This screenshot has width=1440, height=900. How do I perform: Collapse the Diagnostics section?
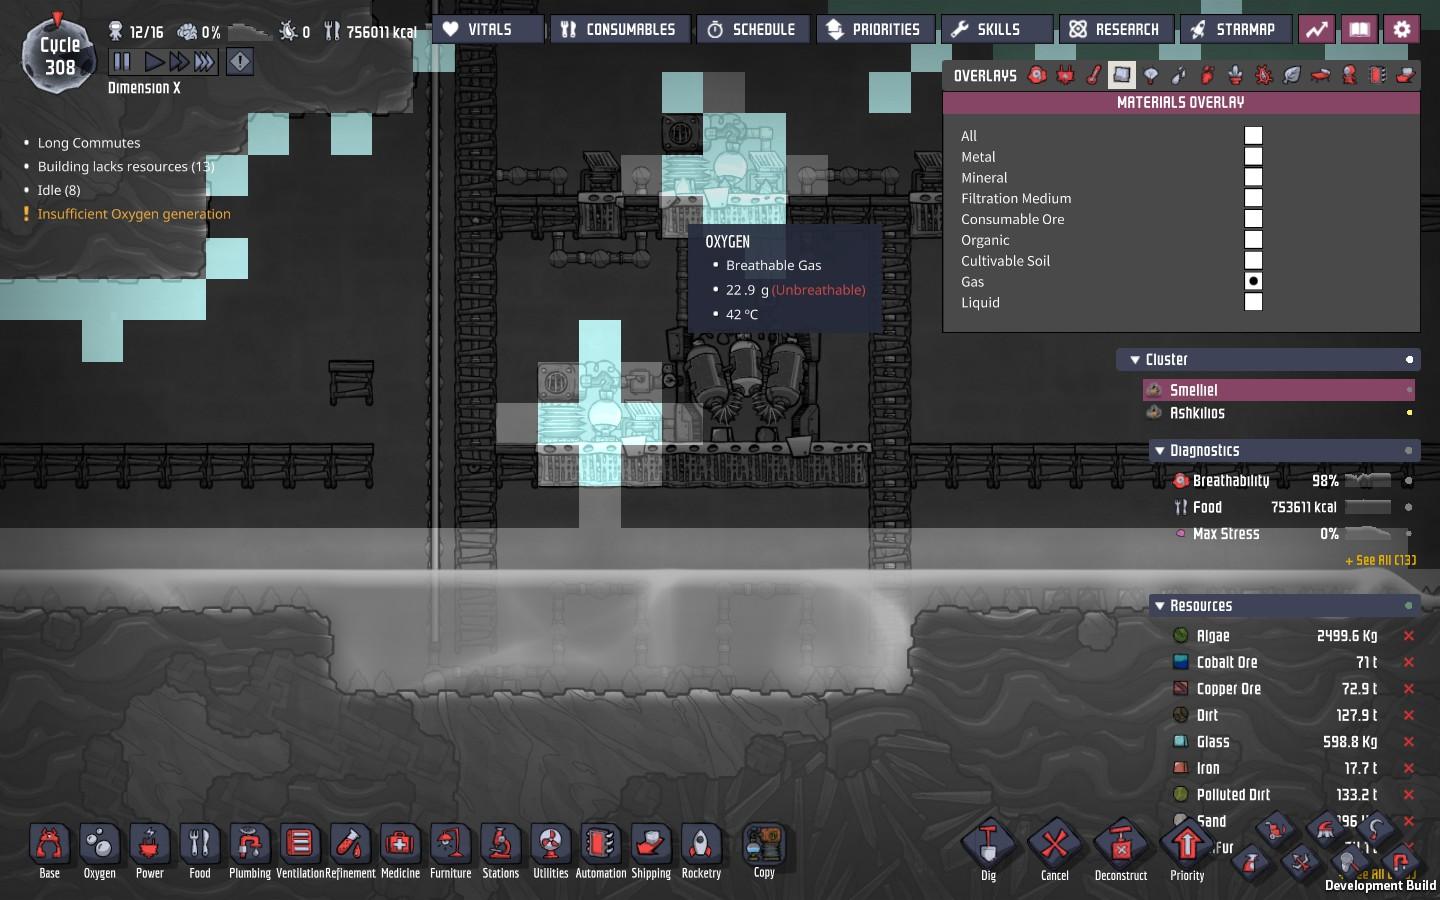click(1159, 451)
